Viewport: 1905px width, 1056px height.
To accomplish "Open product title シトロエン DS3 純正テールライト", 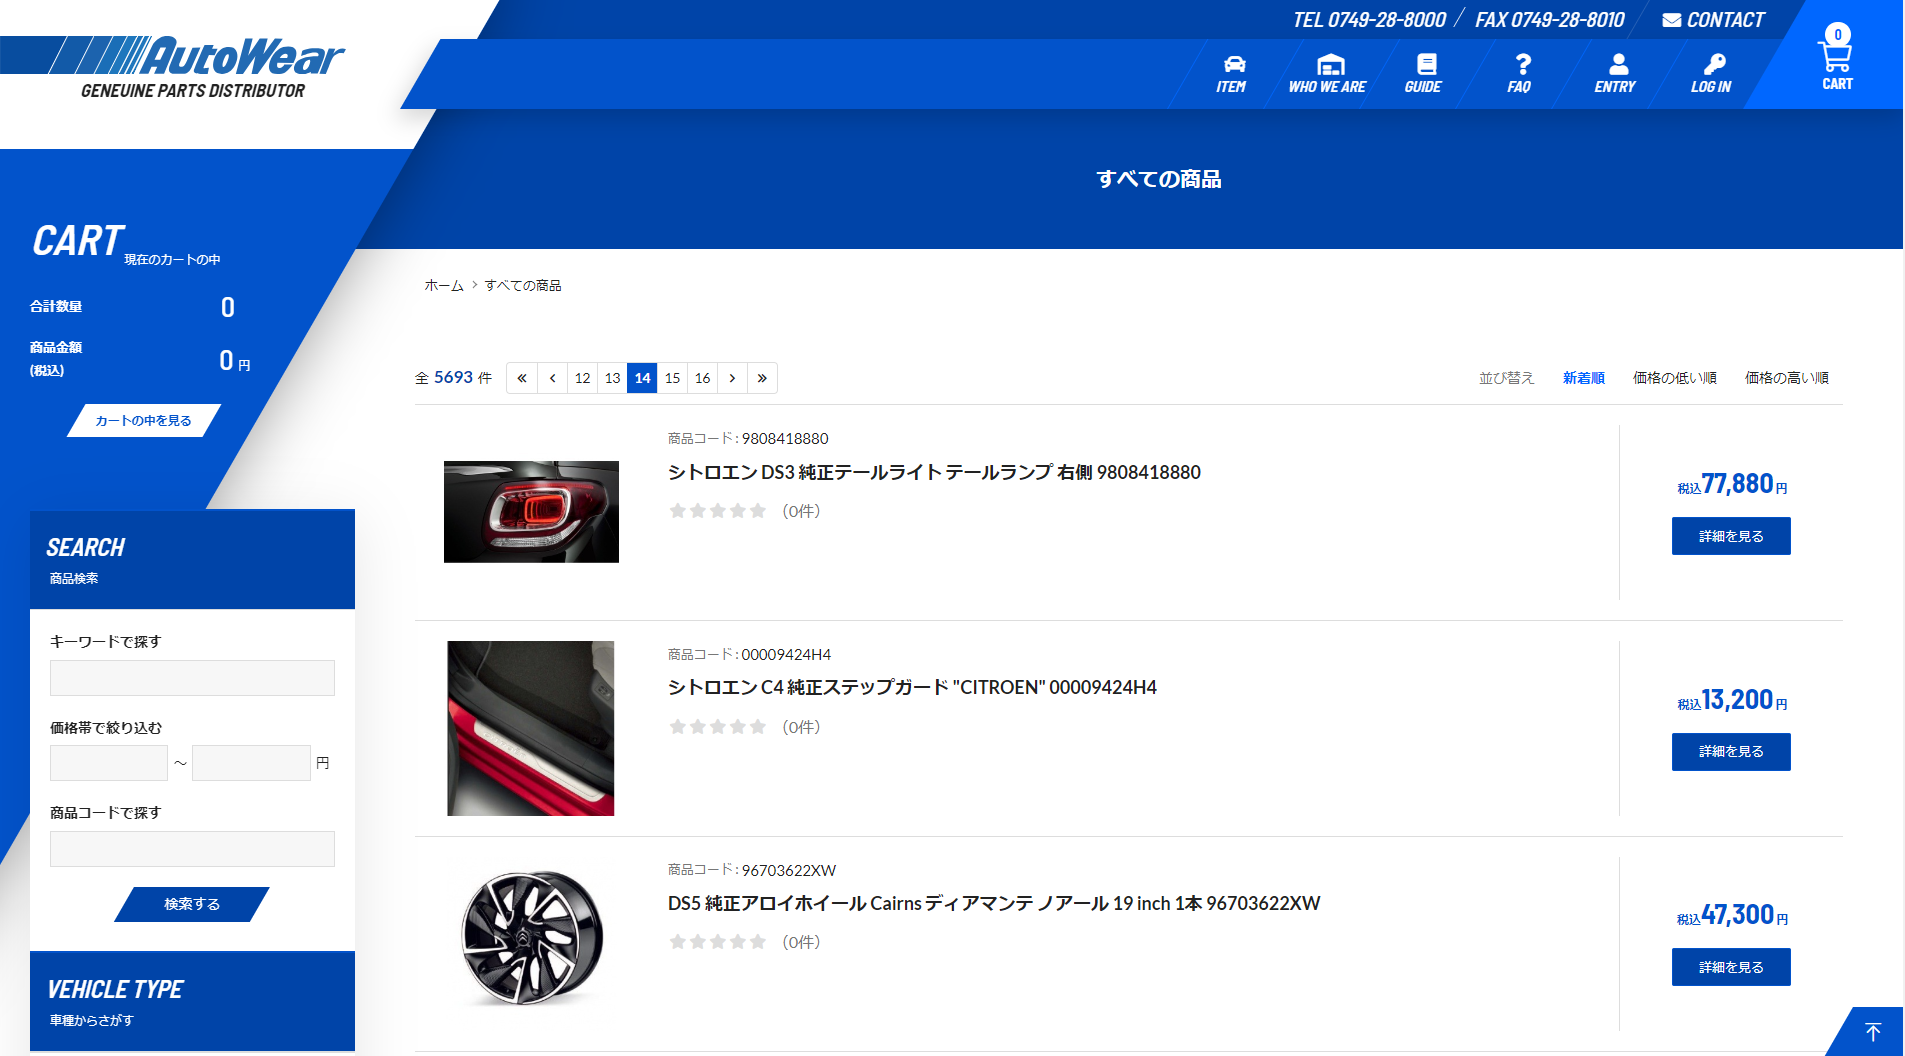I will (x=934, y=472).
